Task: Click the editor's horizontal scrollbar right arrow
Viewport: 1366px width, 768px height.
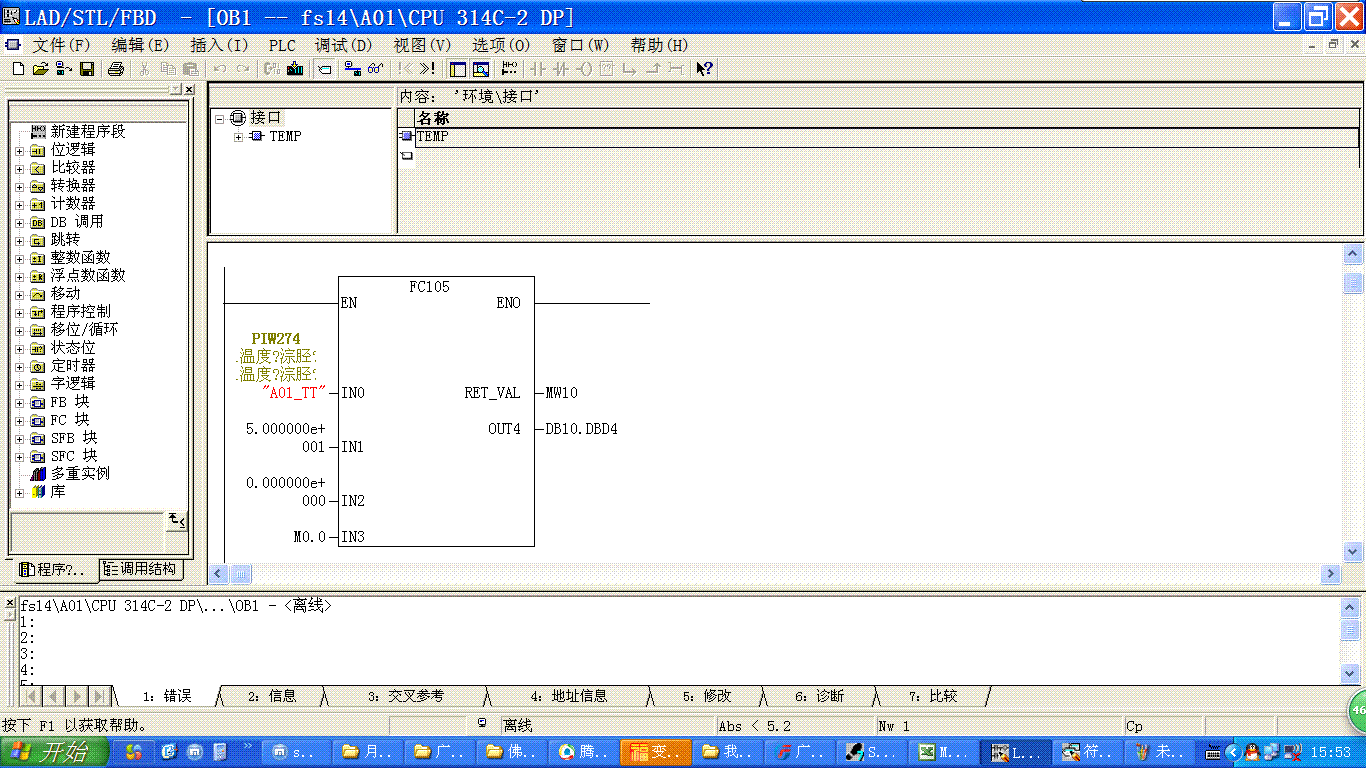Action: pos(1330,574)
